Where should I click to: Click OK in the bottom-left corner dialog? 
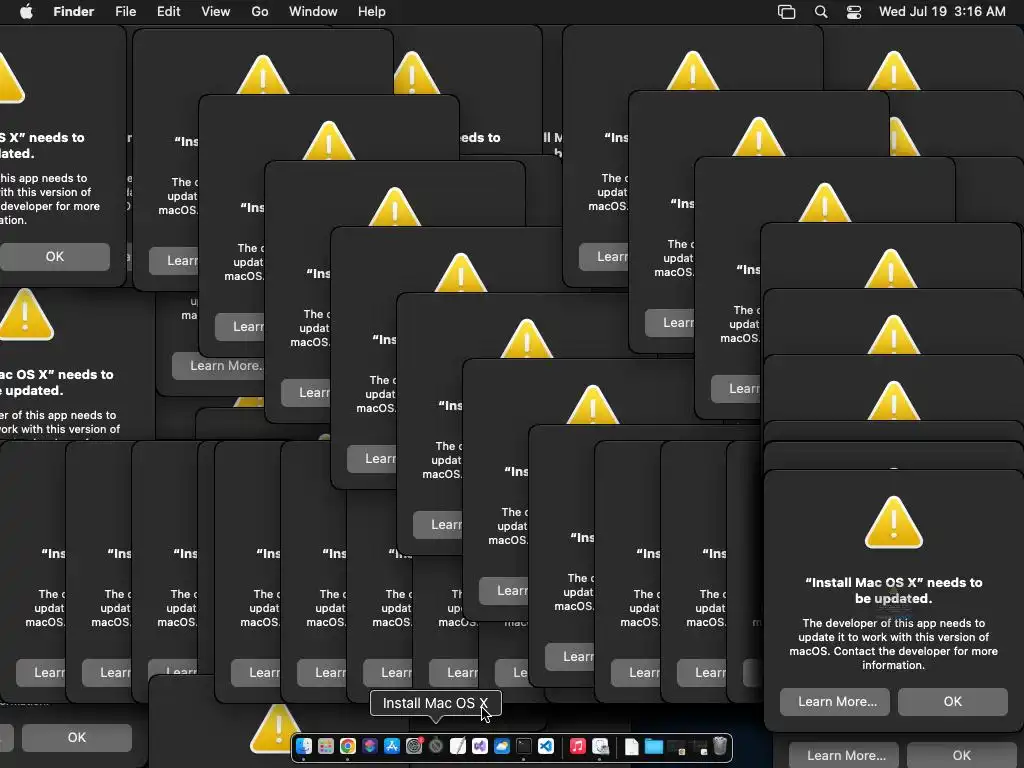[x=76, y=737]
